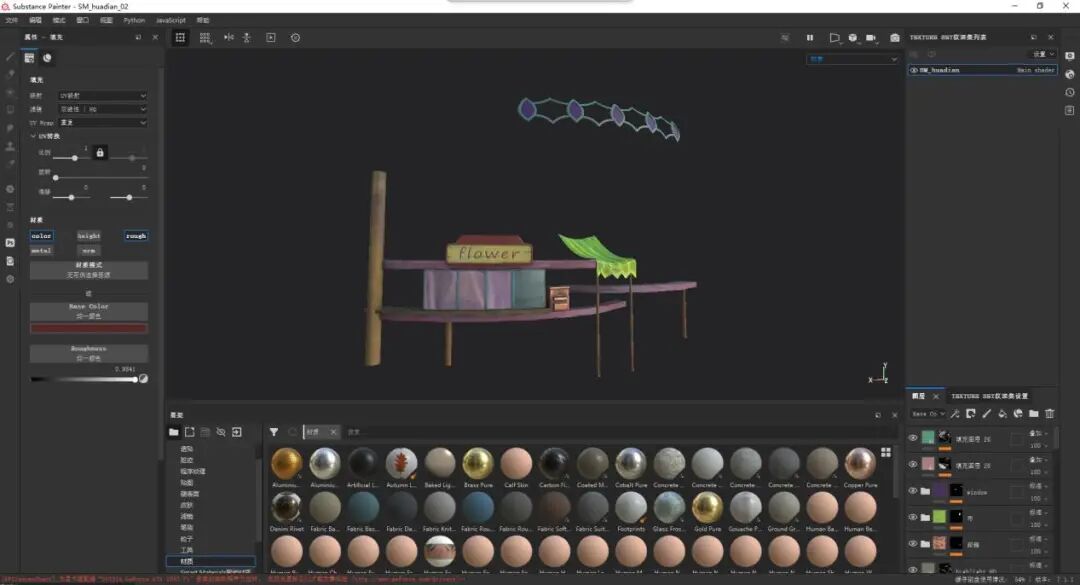Click the cube perspective icon
Screen dimensions: 1080x585
point(853,38)
